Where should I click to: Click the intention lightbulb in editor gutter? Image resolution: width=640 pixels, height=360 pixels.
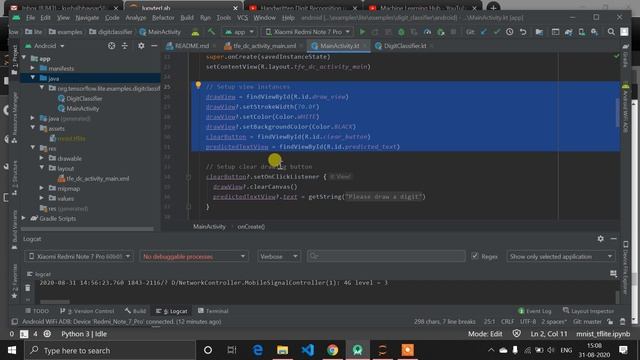(198, 85)
